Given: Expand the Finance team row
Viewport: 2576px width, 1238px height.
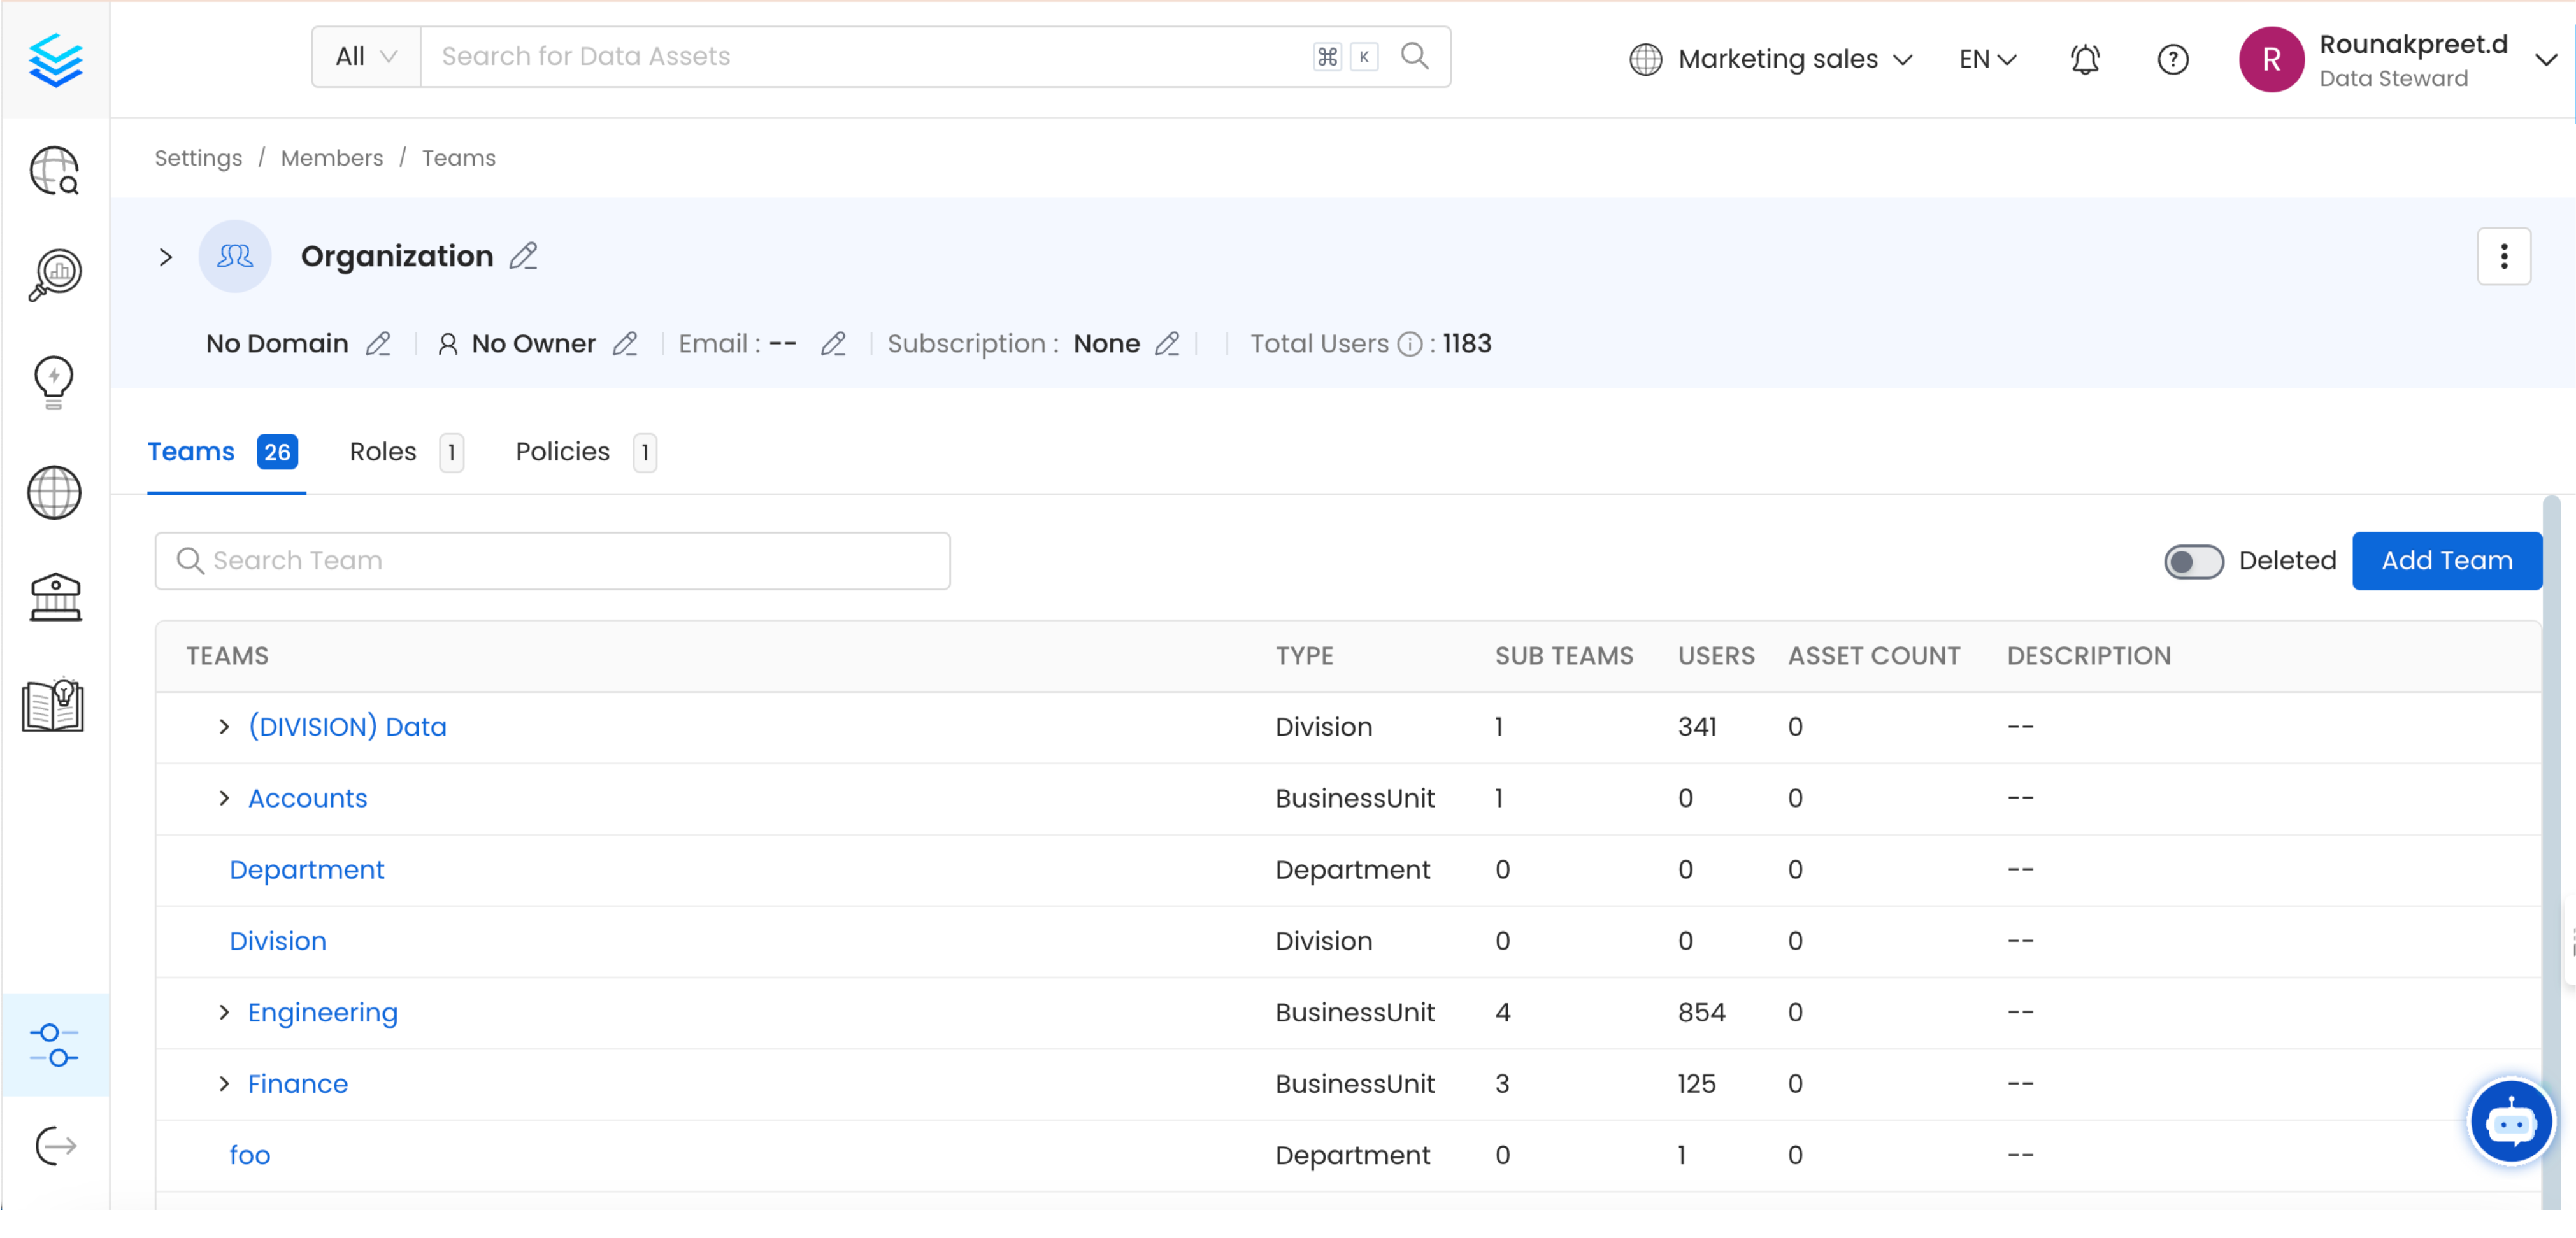Looking at the screenshot, I should 224,1083.
